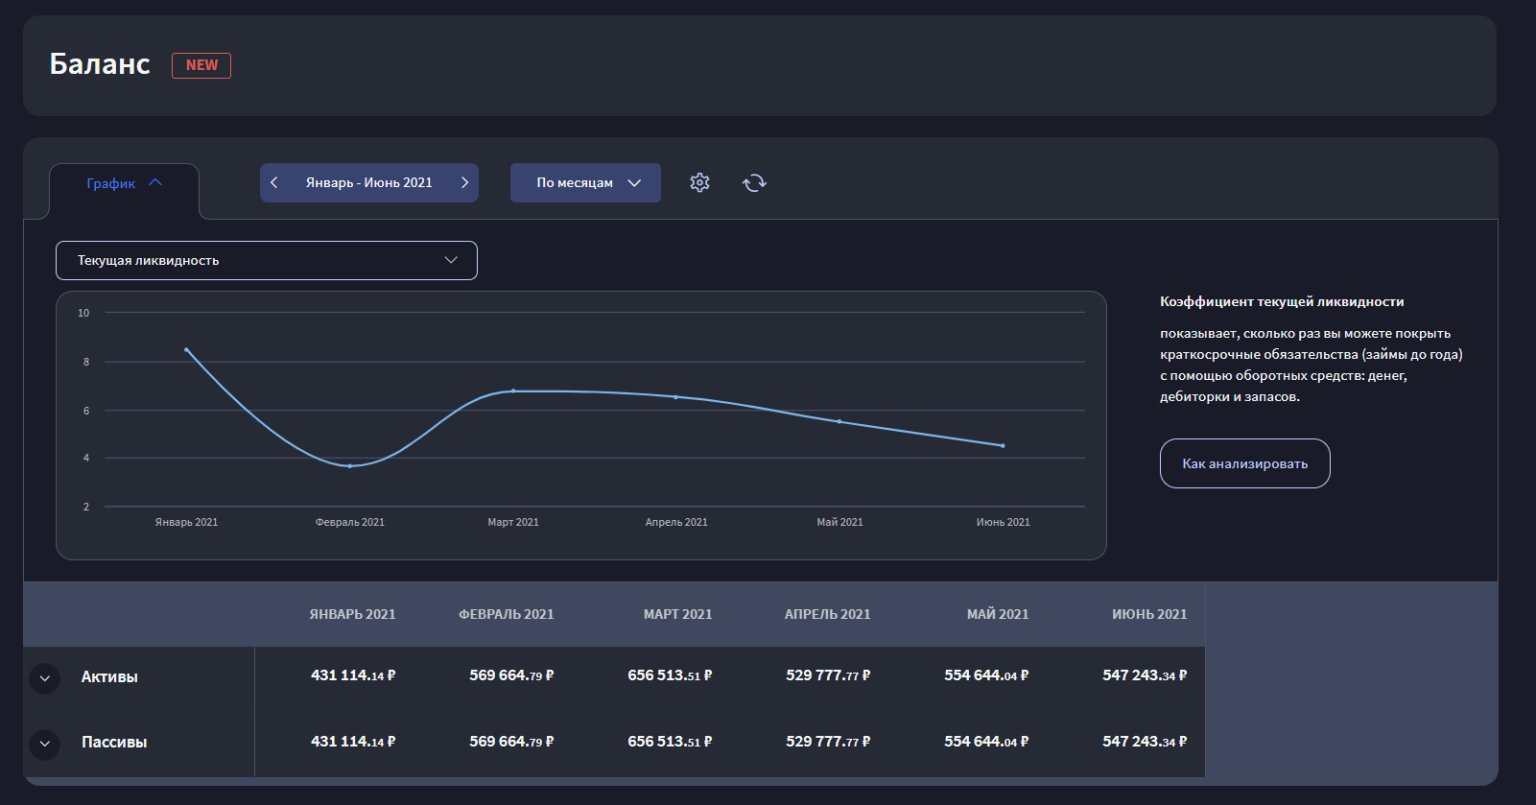Click the Март 2021 chart axis label

(x=513, y=522)
